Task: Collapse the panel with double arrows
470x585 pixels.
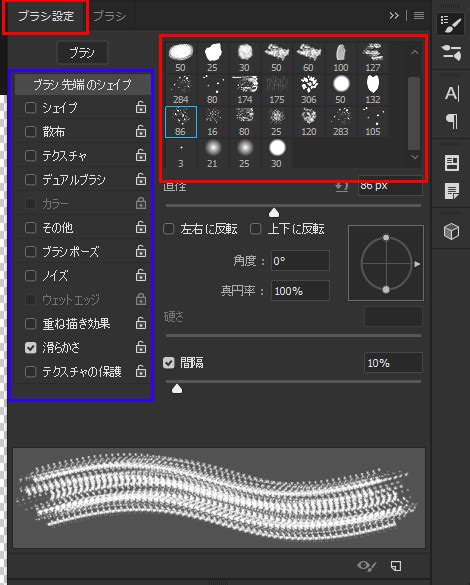Action: tap(394, 16)
